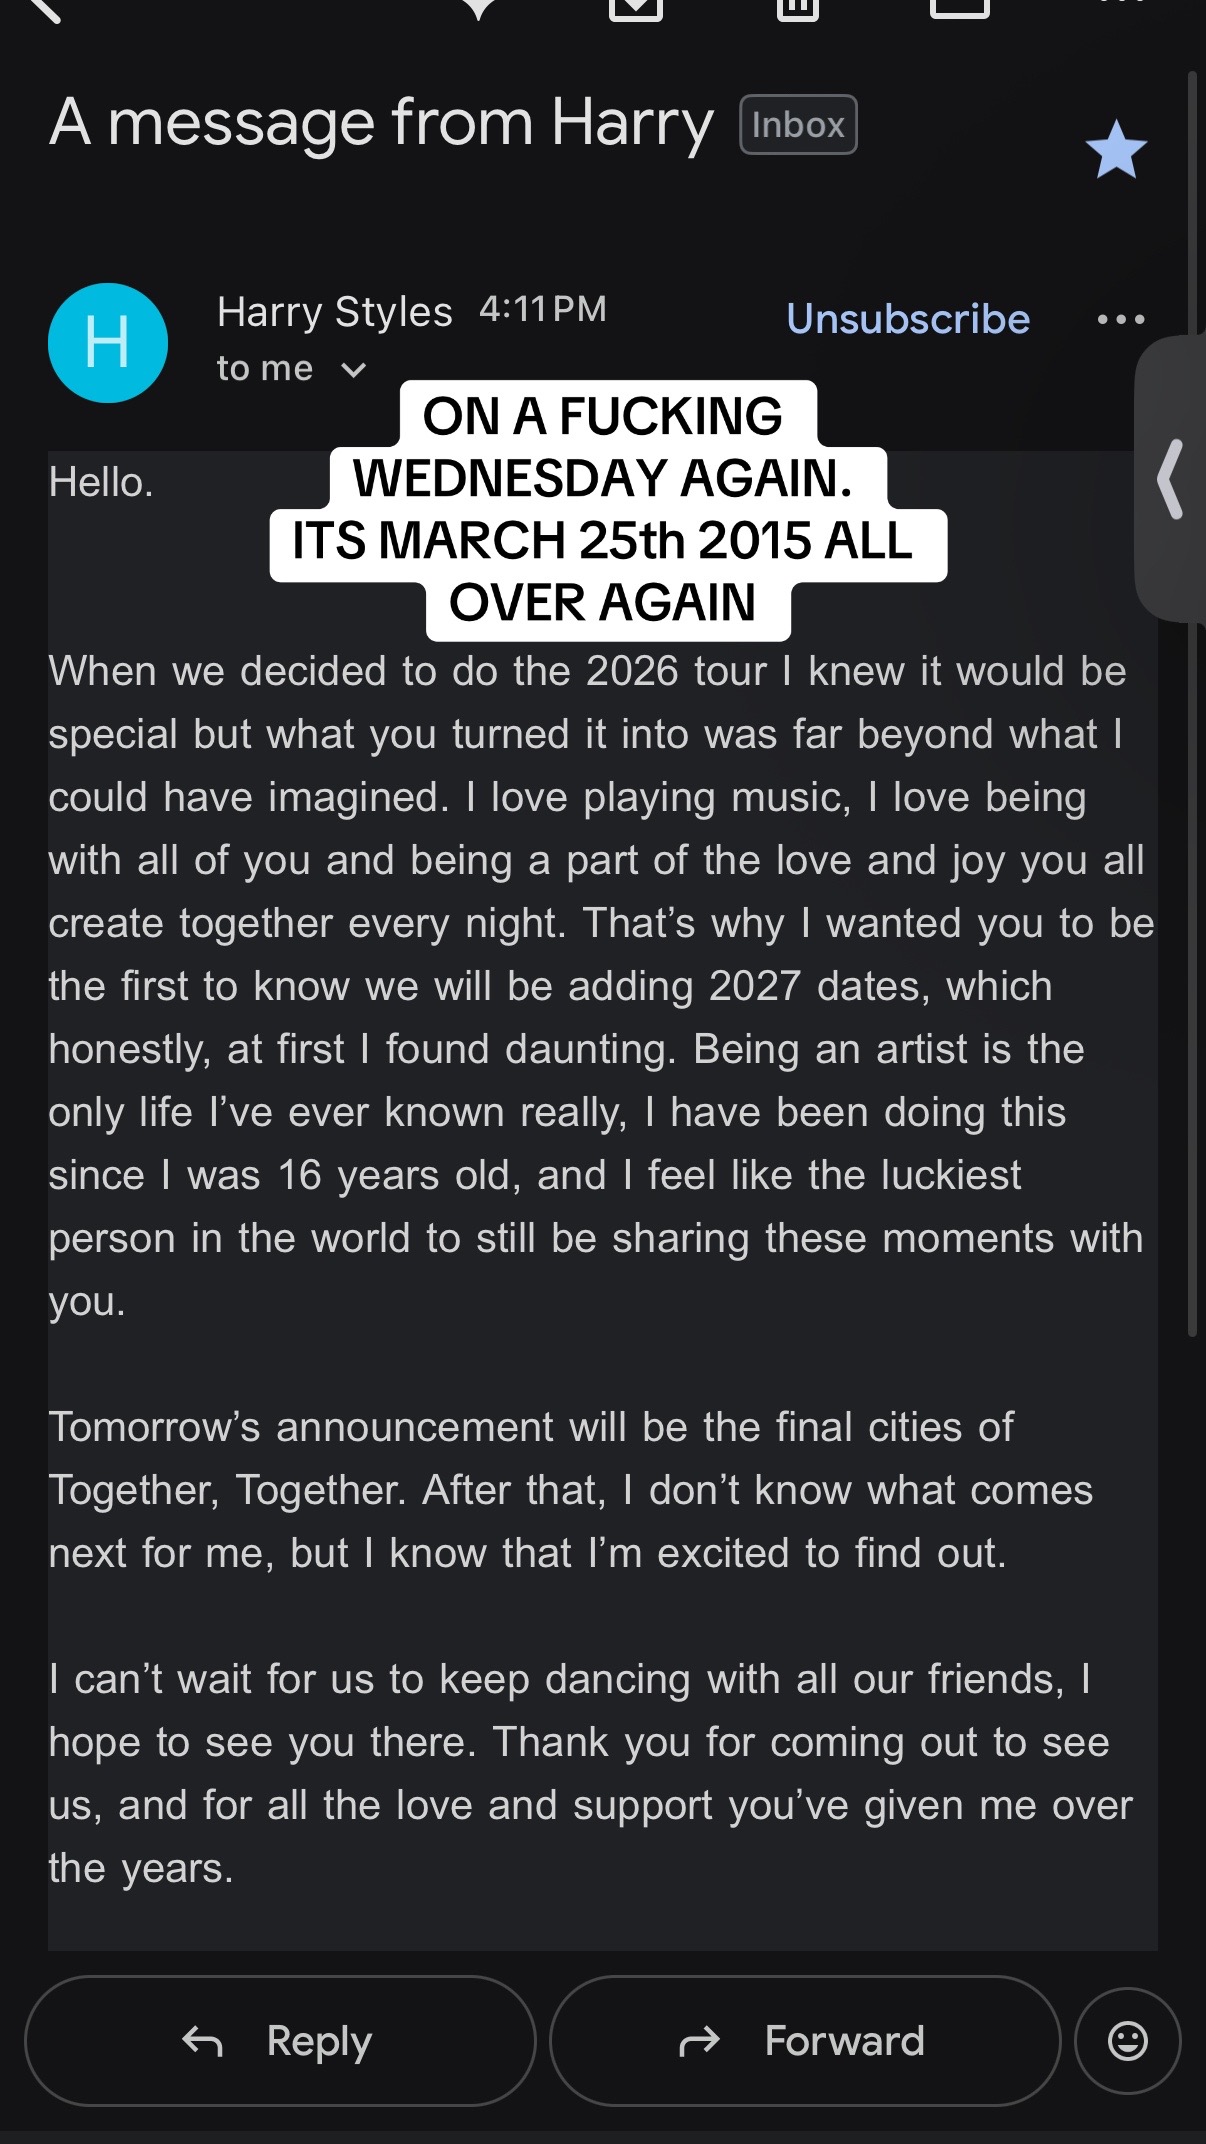
Task: Tap the sender name Harry Styles
Action: pos(335,312)
